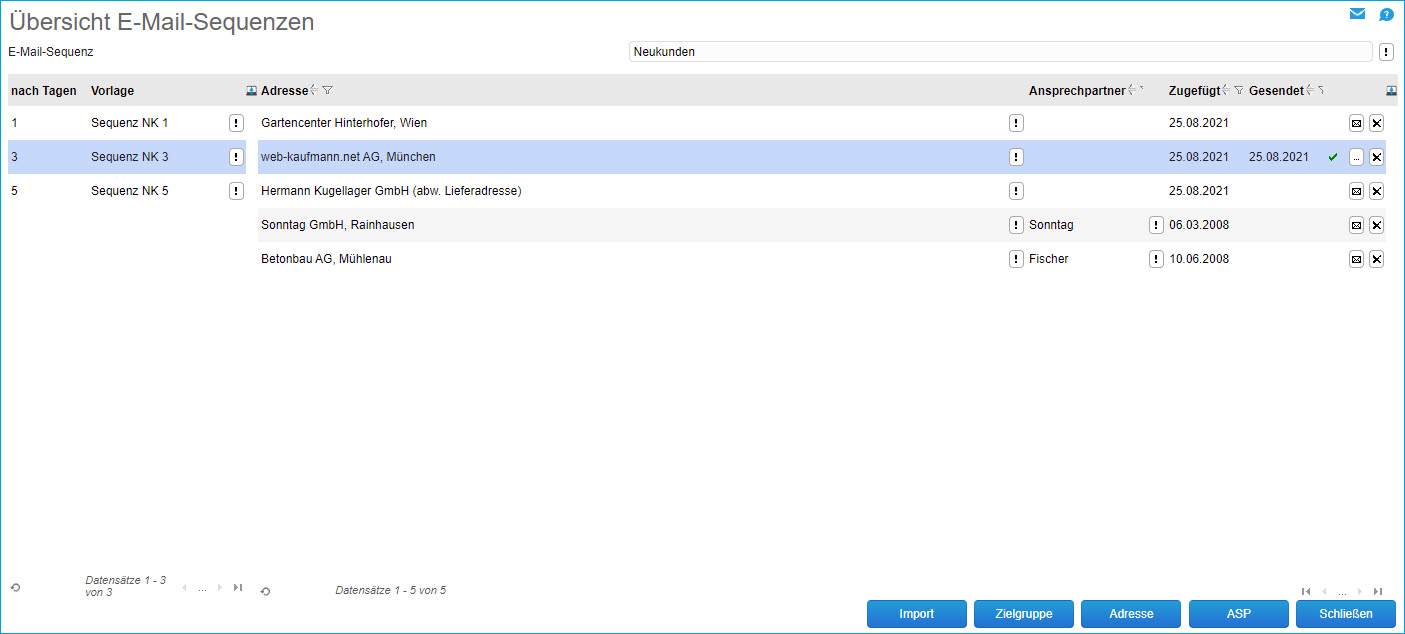Click the blue envelope icon at top right
The height and width of the screenshot is (634, 1405).
pos(1357,14)
